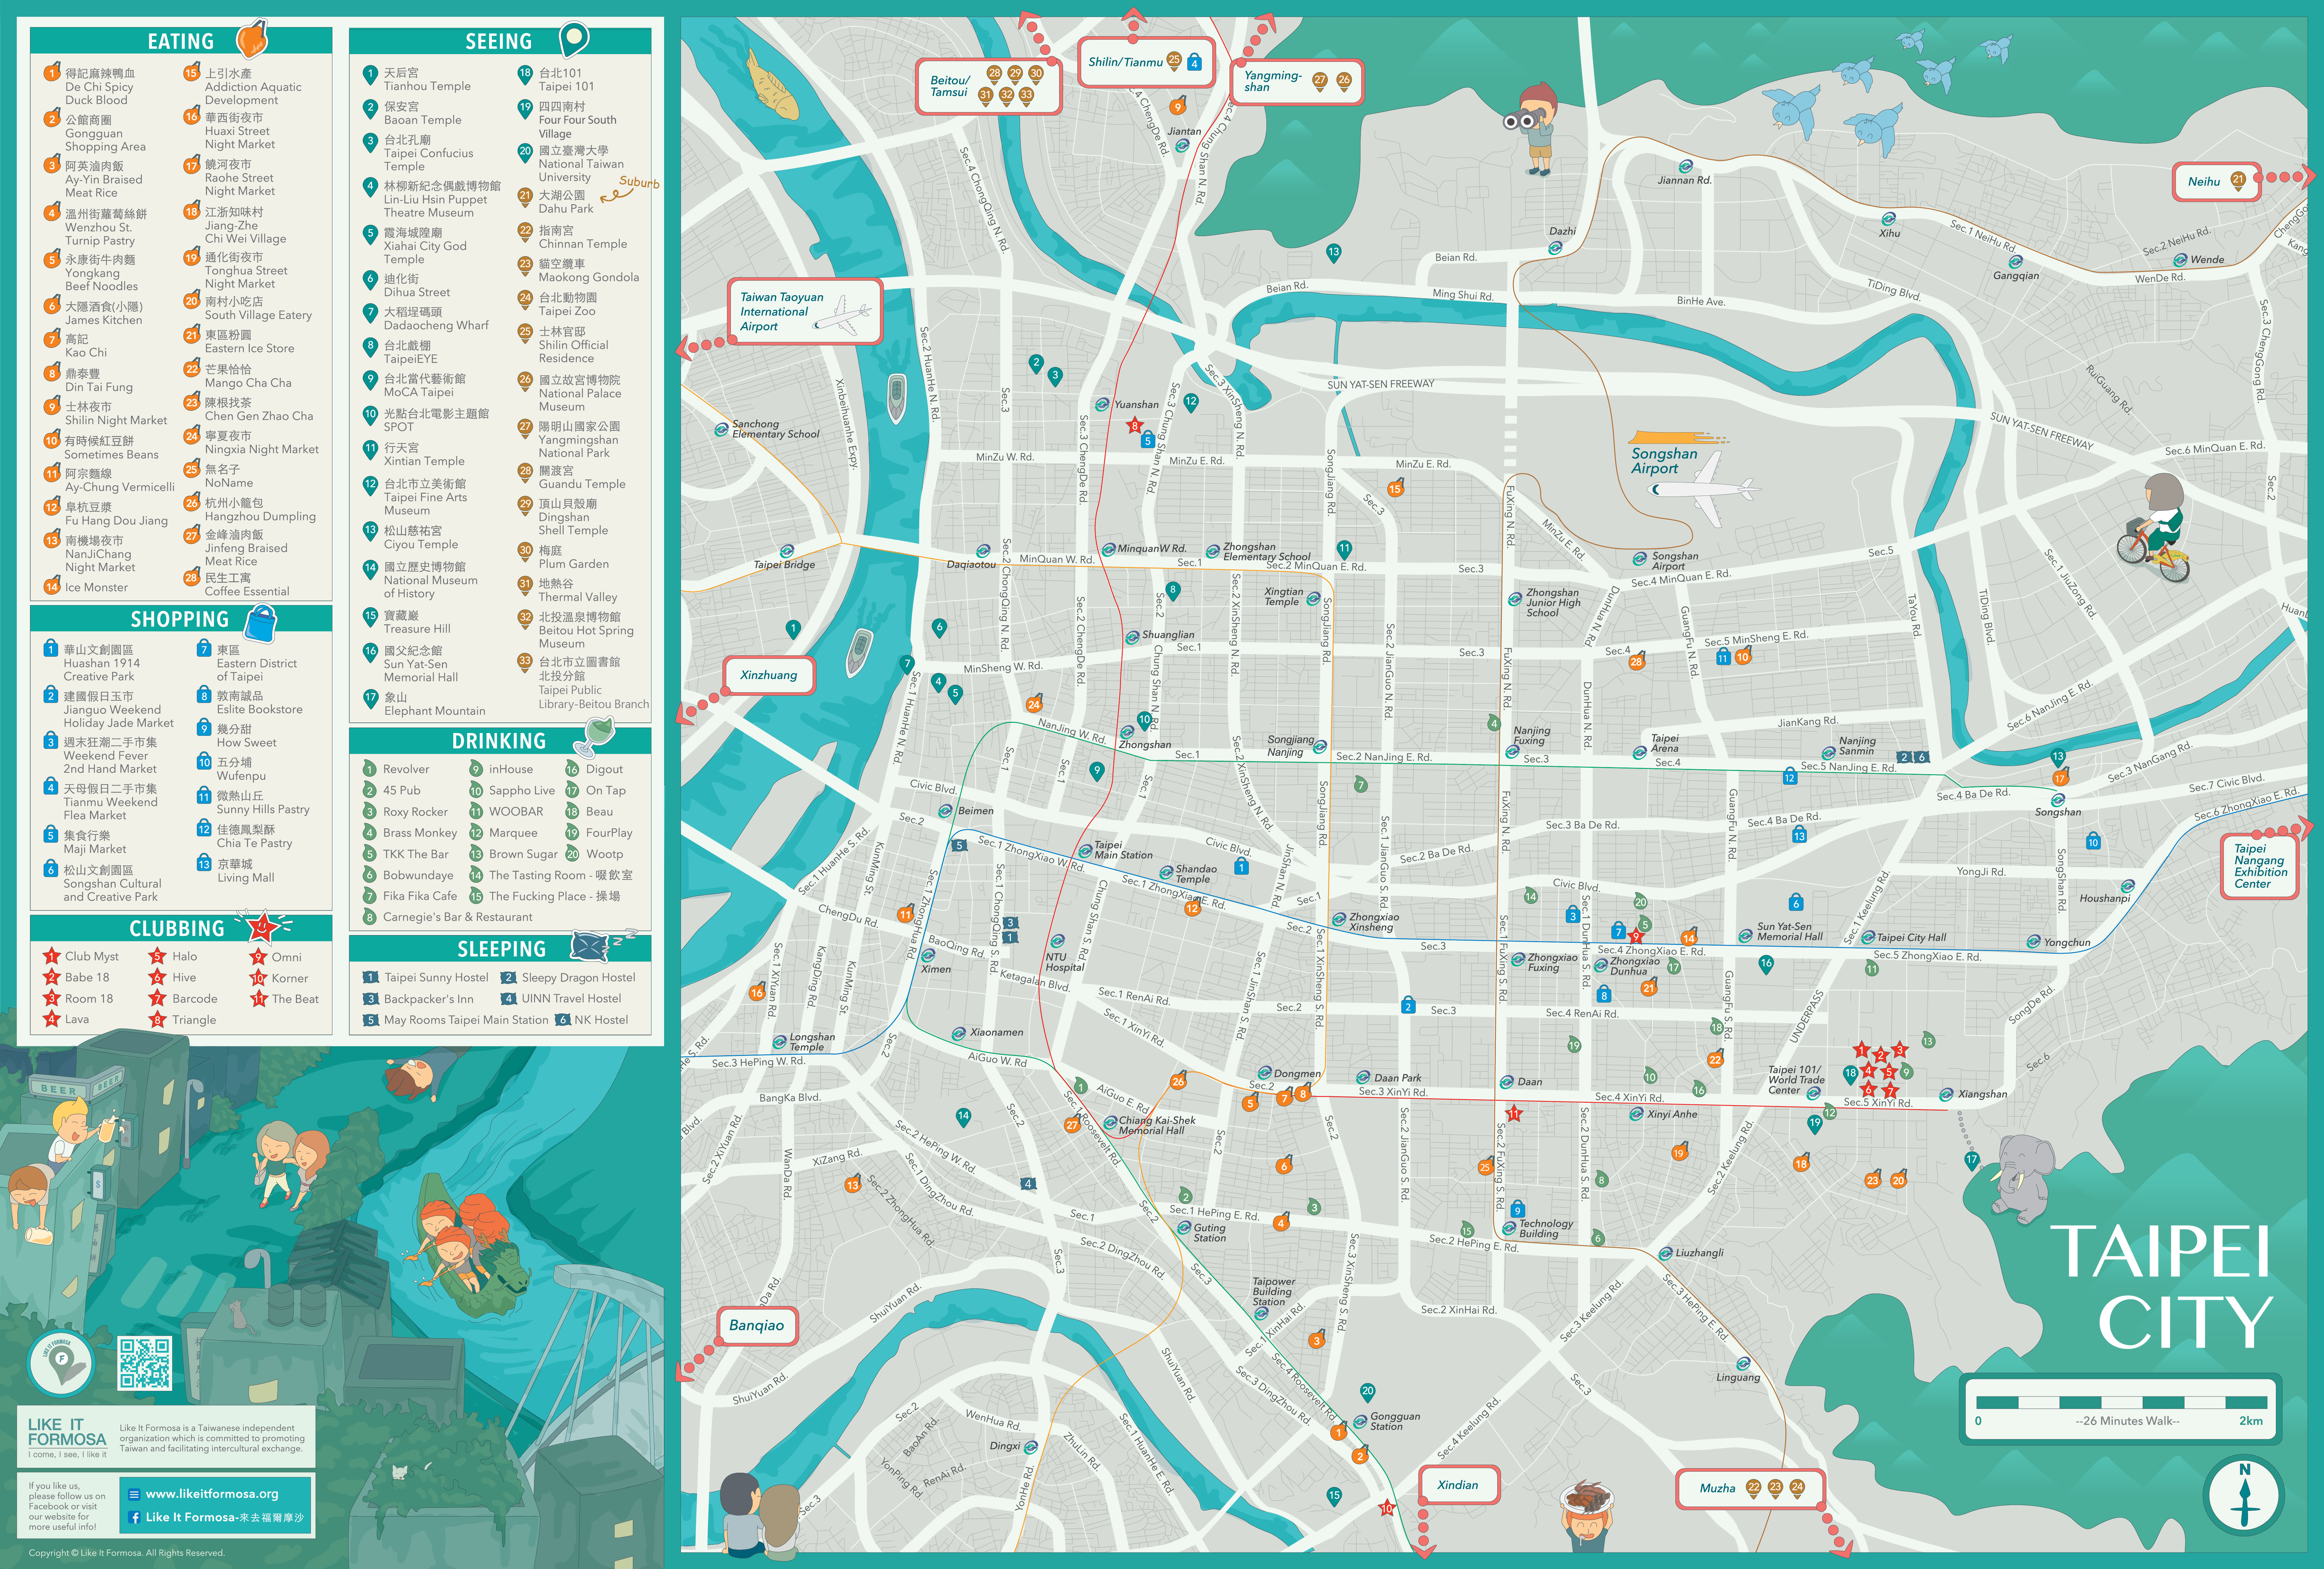The height and width of the screenshot is (1569, 2324).
Task: Click the menu icon beside the website address
Action: click(x=134, y=1494)
